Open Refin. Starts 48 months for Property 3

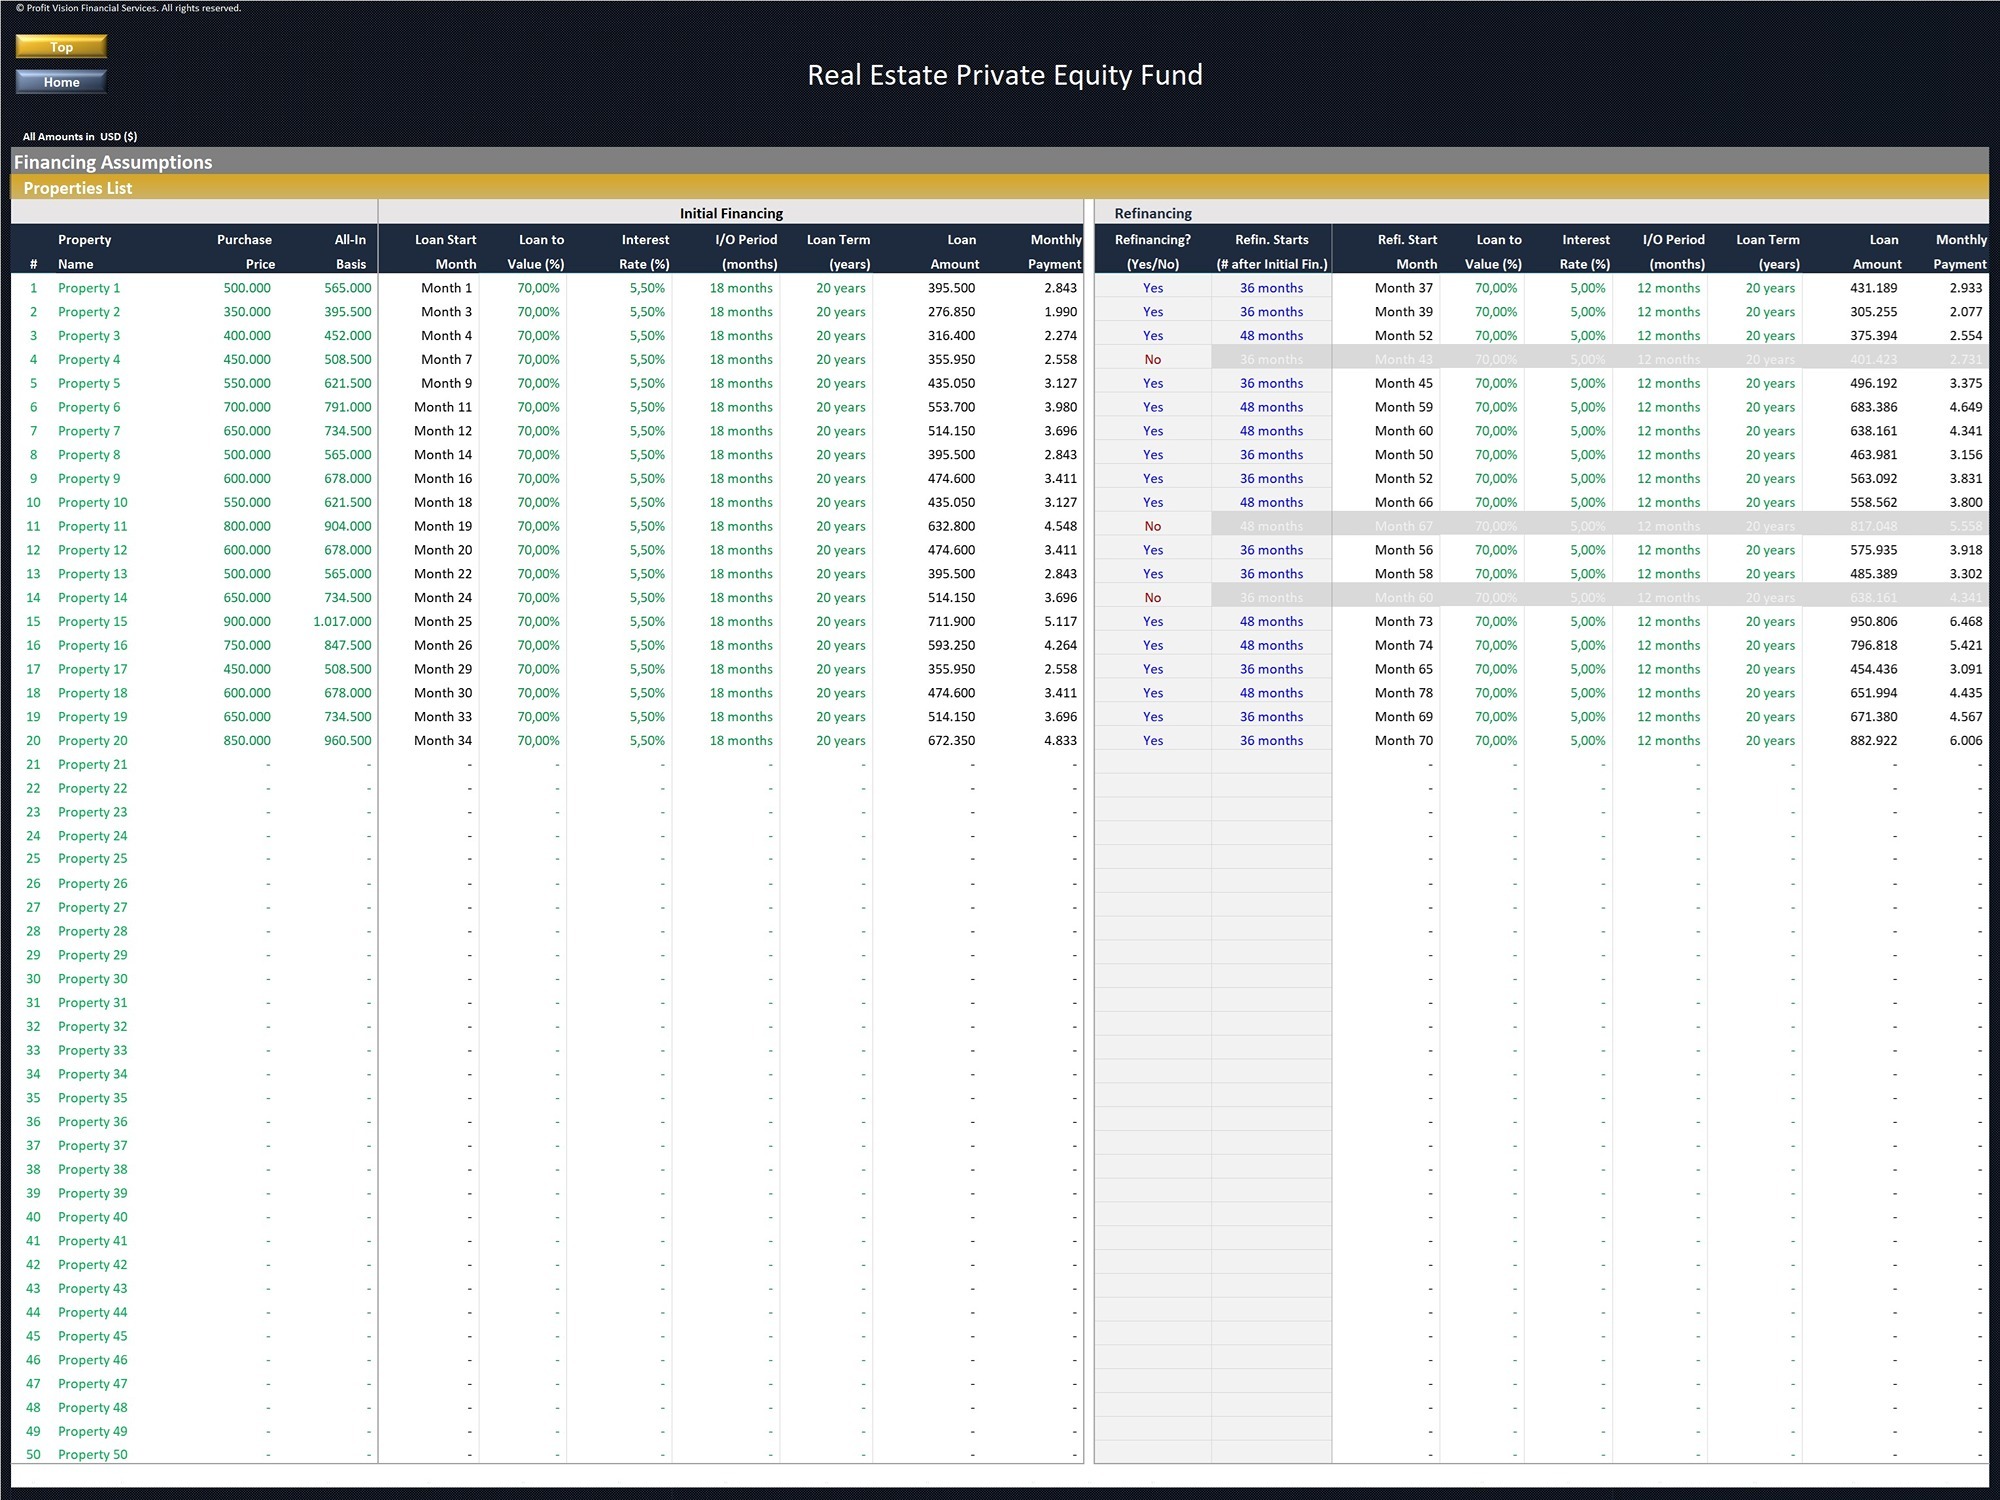click(1271, 336)
